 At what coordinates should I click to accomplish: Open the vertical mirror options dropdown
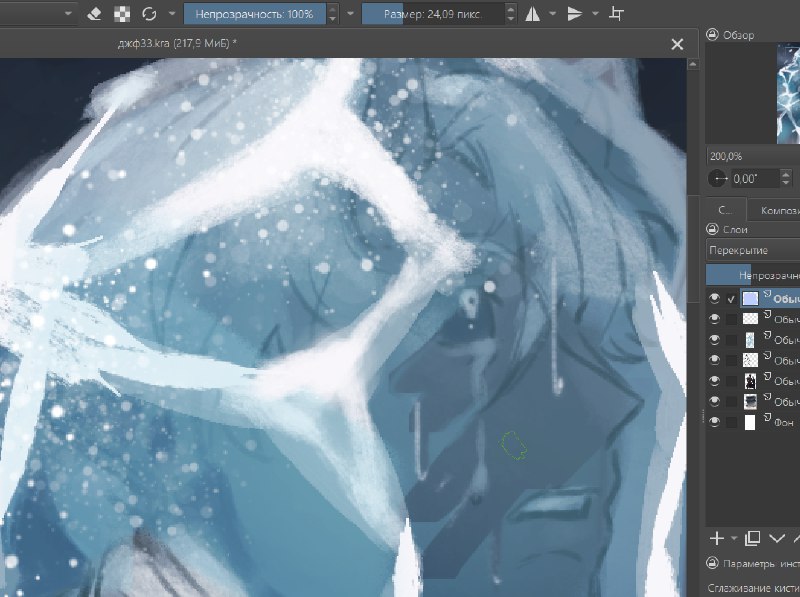(x=595, y=14)
